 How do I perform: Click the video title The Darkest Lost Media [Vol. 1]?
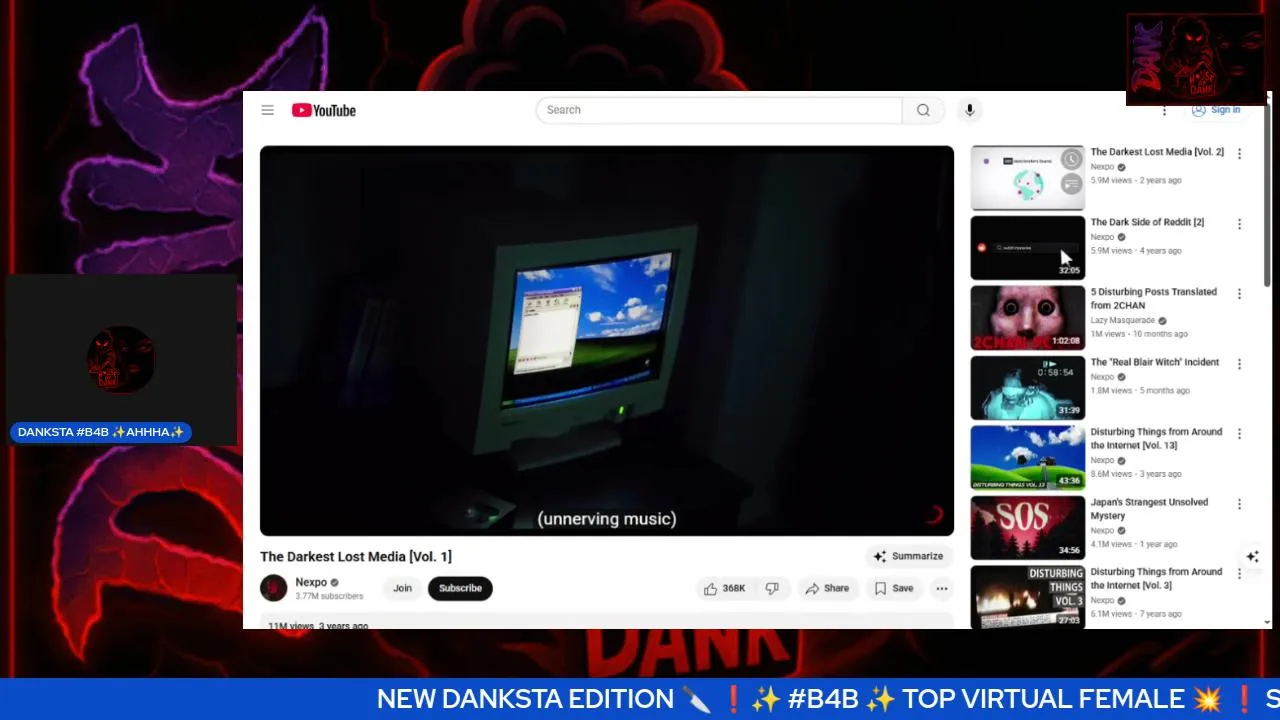tap(356, 556)
